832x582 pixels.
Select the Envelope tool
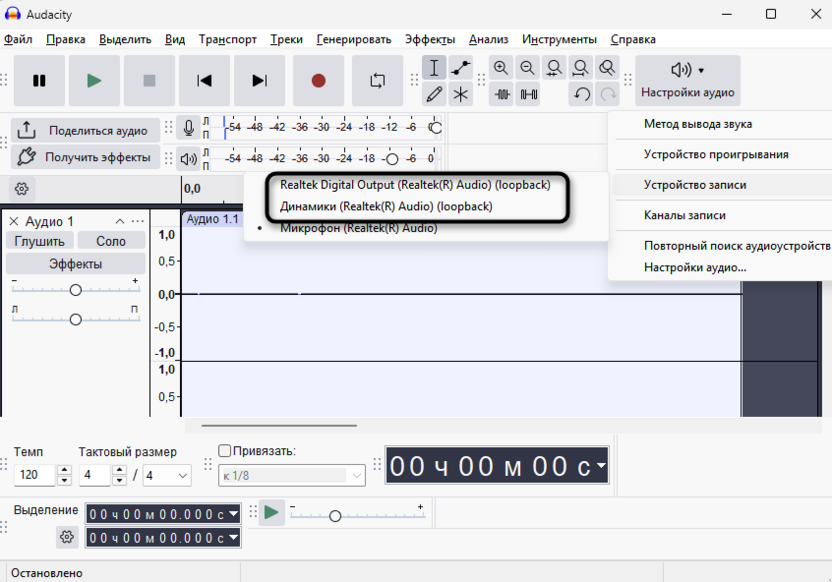coord(460,68)
